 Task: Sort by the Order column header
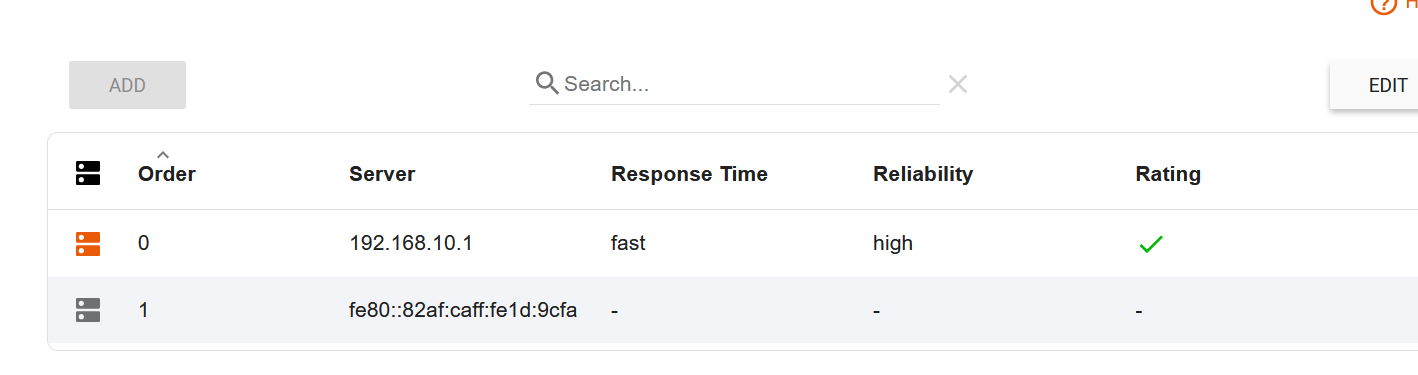point(167,174)
